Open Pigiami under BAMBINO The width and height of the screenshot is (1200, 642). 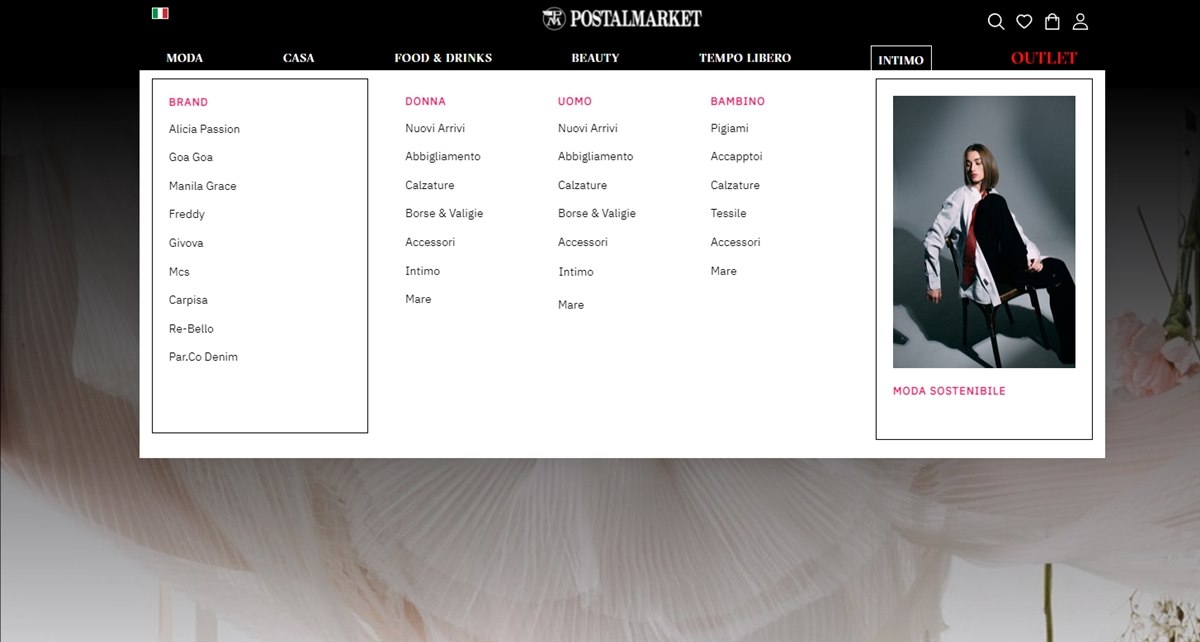coord(730,128)
